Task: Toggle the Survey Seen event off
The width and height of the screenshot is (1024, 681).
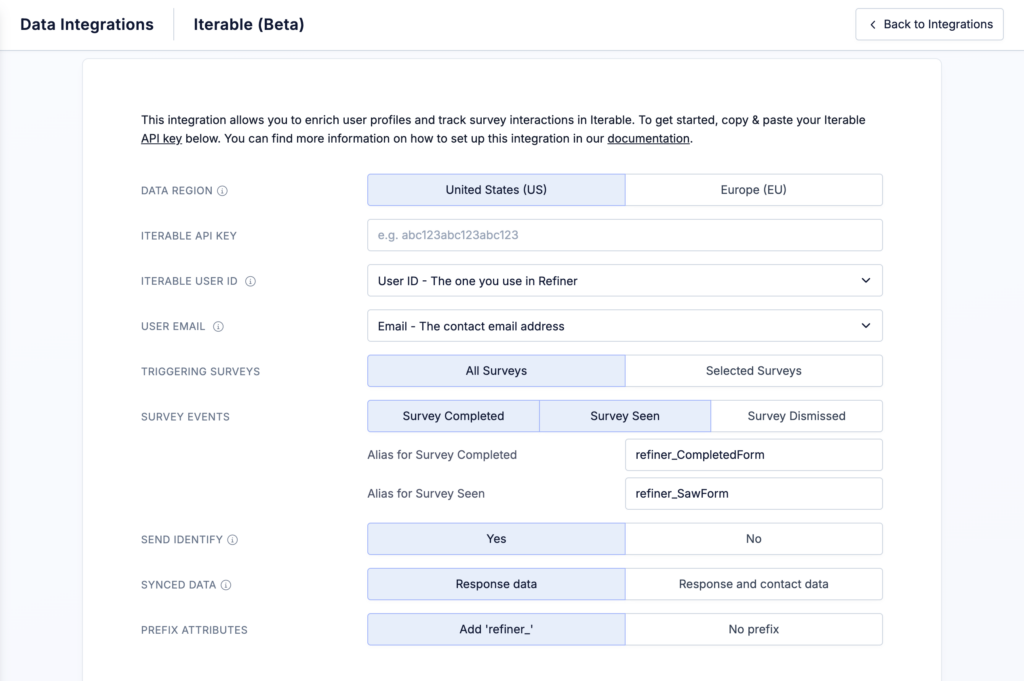Action: (x=624, y=416)
